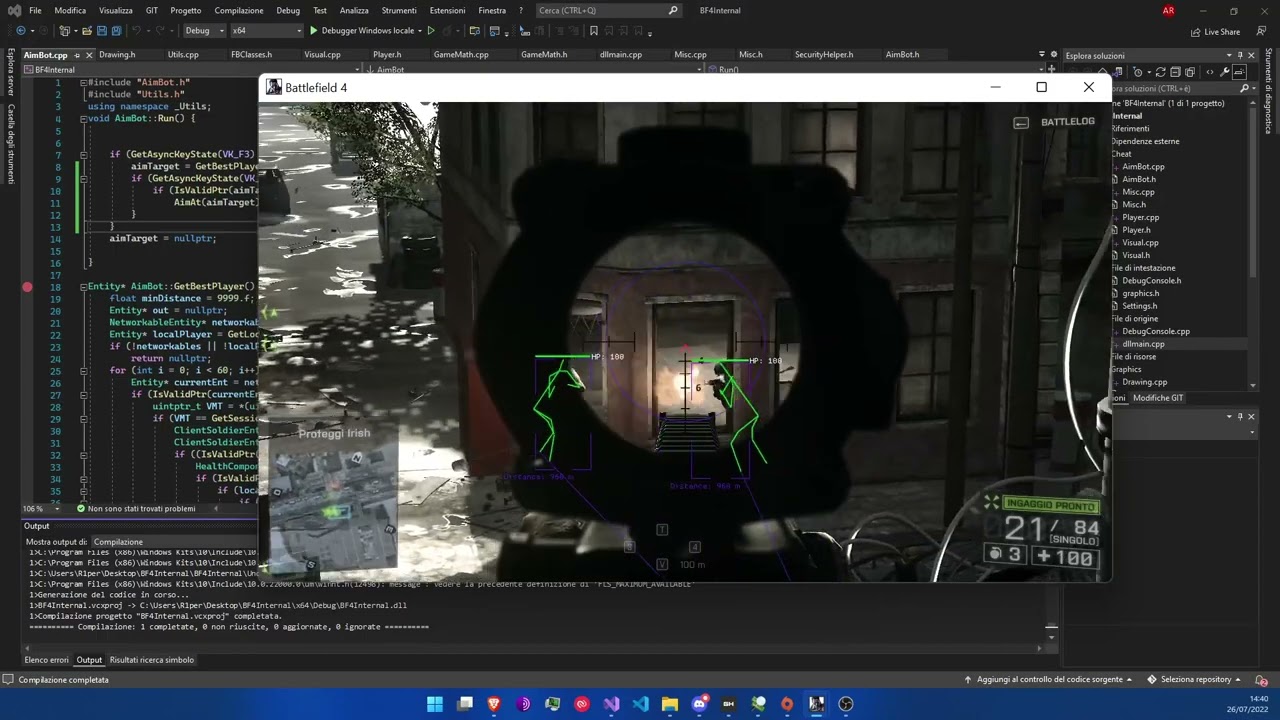
Task: Click the navigate back arrow in toolbar
Action: pyautogui.click(x=21, y=31)
